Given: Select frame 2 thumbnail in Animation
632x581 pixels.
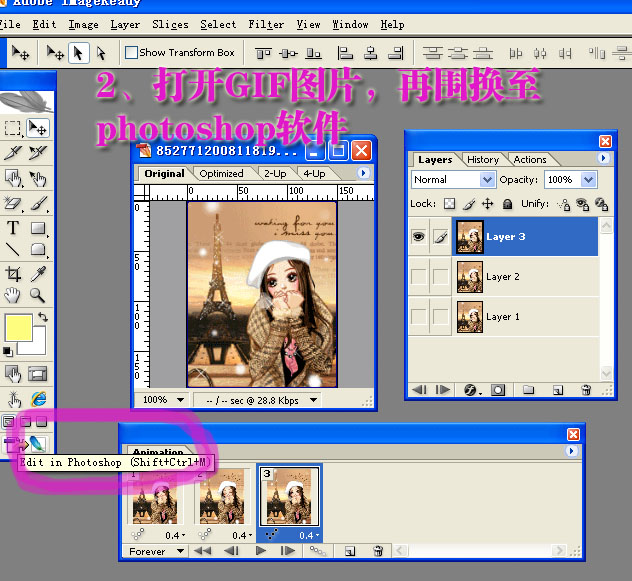Looking at the screenshot, I should [x=222, y=497].
